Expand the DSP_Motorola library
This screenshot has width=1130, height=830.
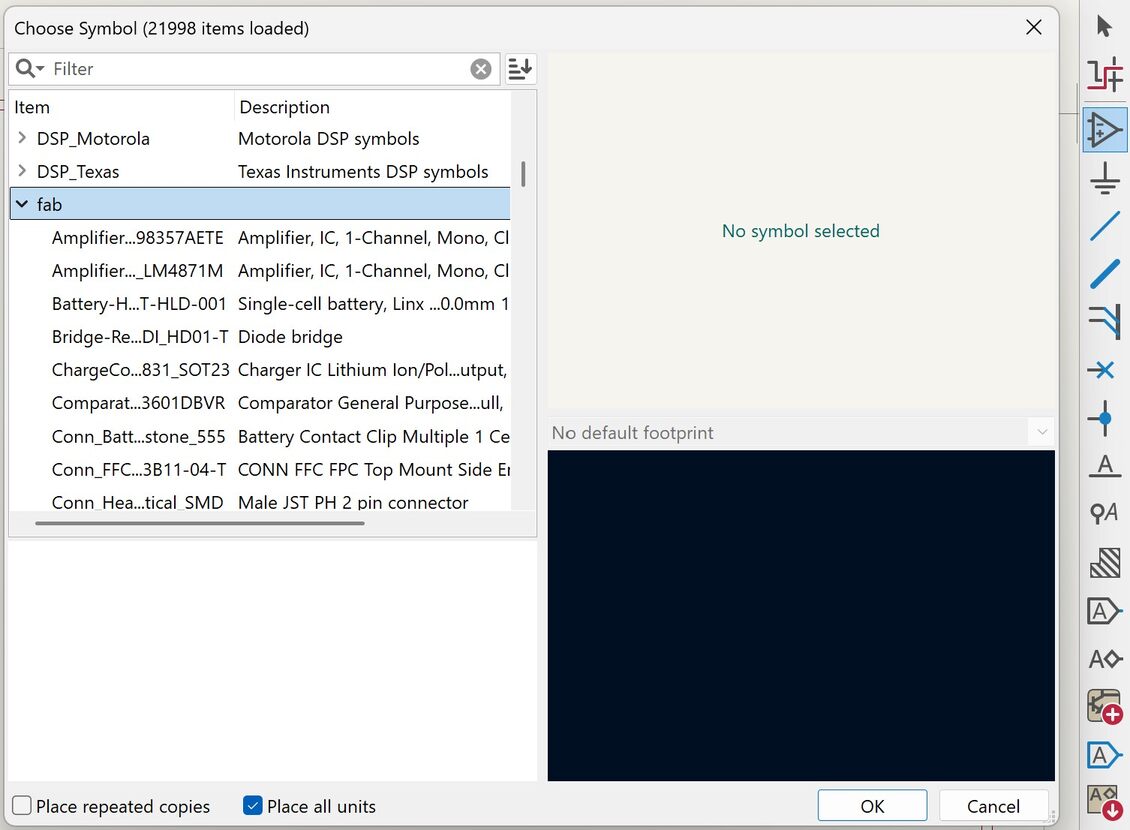[22, 138]
